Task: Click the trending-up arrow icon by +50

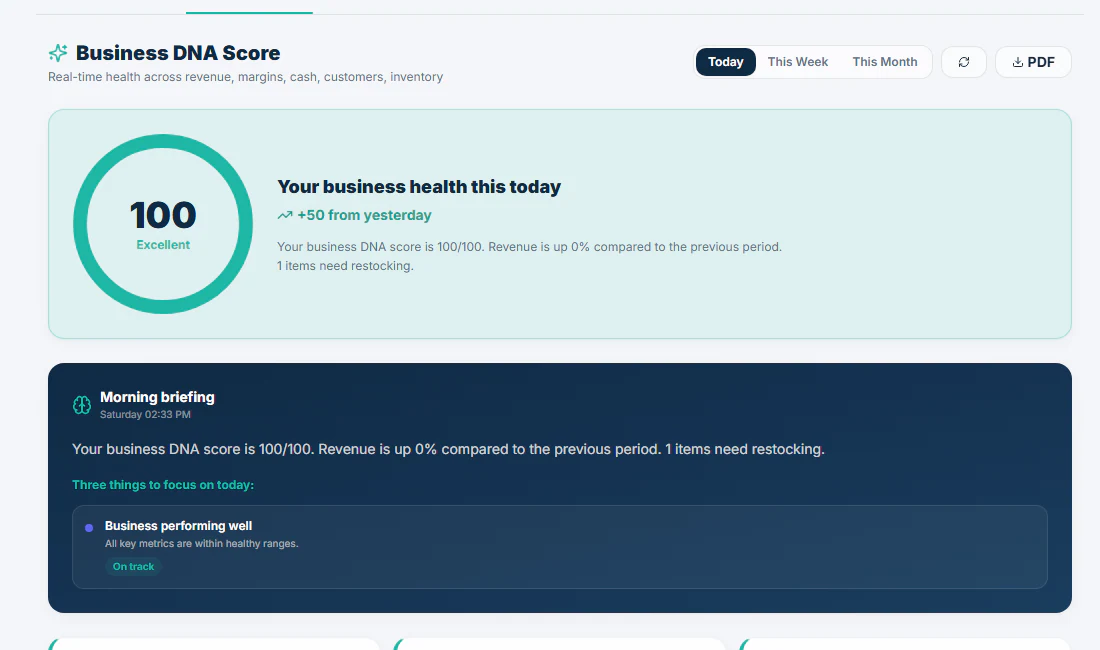Action: tap(285, 215)
